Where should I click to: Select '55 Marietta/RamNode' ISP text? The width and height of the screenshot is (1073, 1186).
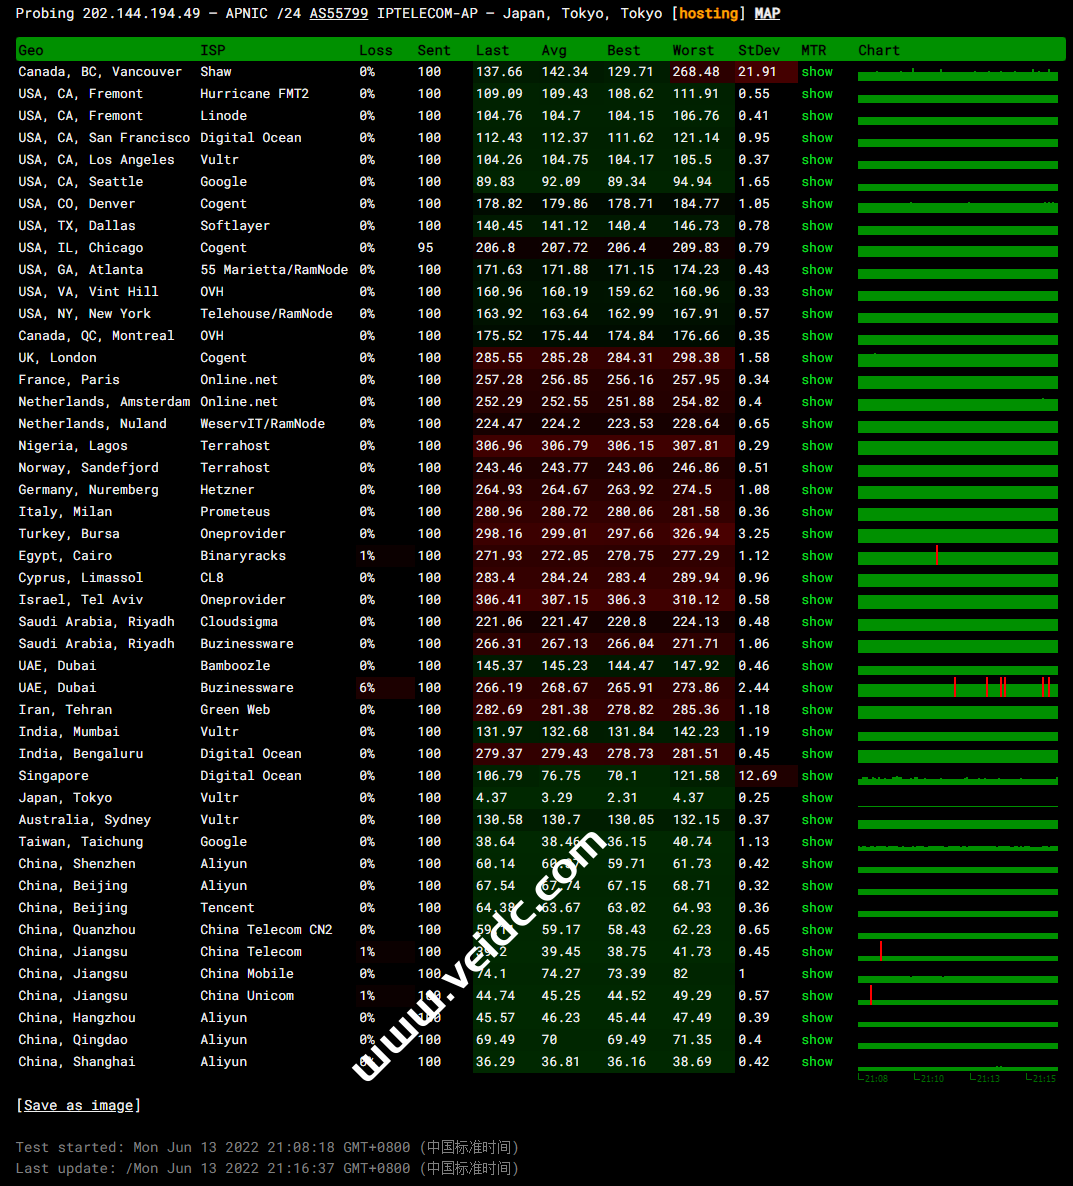coord(274,269)
